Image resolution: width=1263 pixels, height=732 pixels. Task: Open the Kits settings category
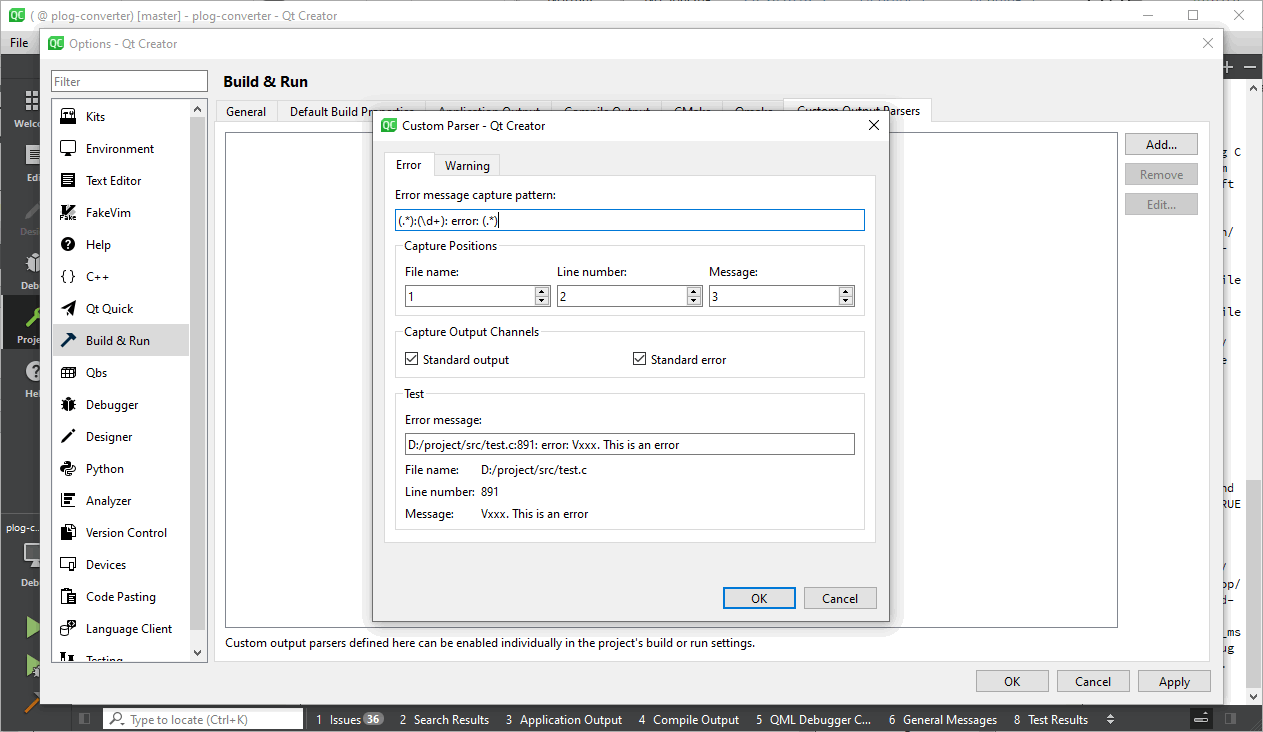tap(120, 117)
